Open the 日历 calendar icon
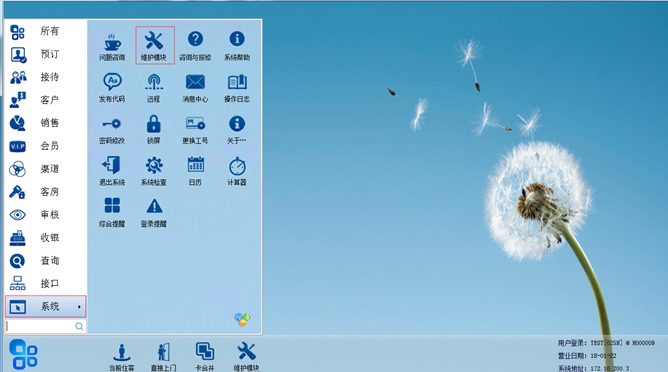This screenshot has height=372, width=668. pyautogui.click(x=196, y=171)
